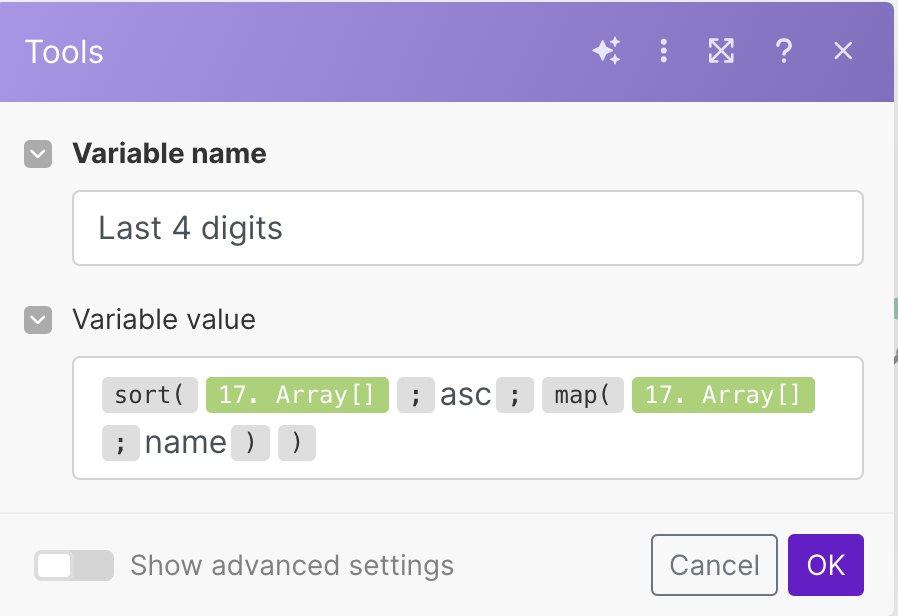Open help via the question mark icon

783,51
